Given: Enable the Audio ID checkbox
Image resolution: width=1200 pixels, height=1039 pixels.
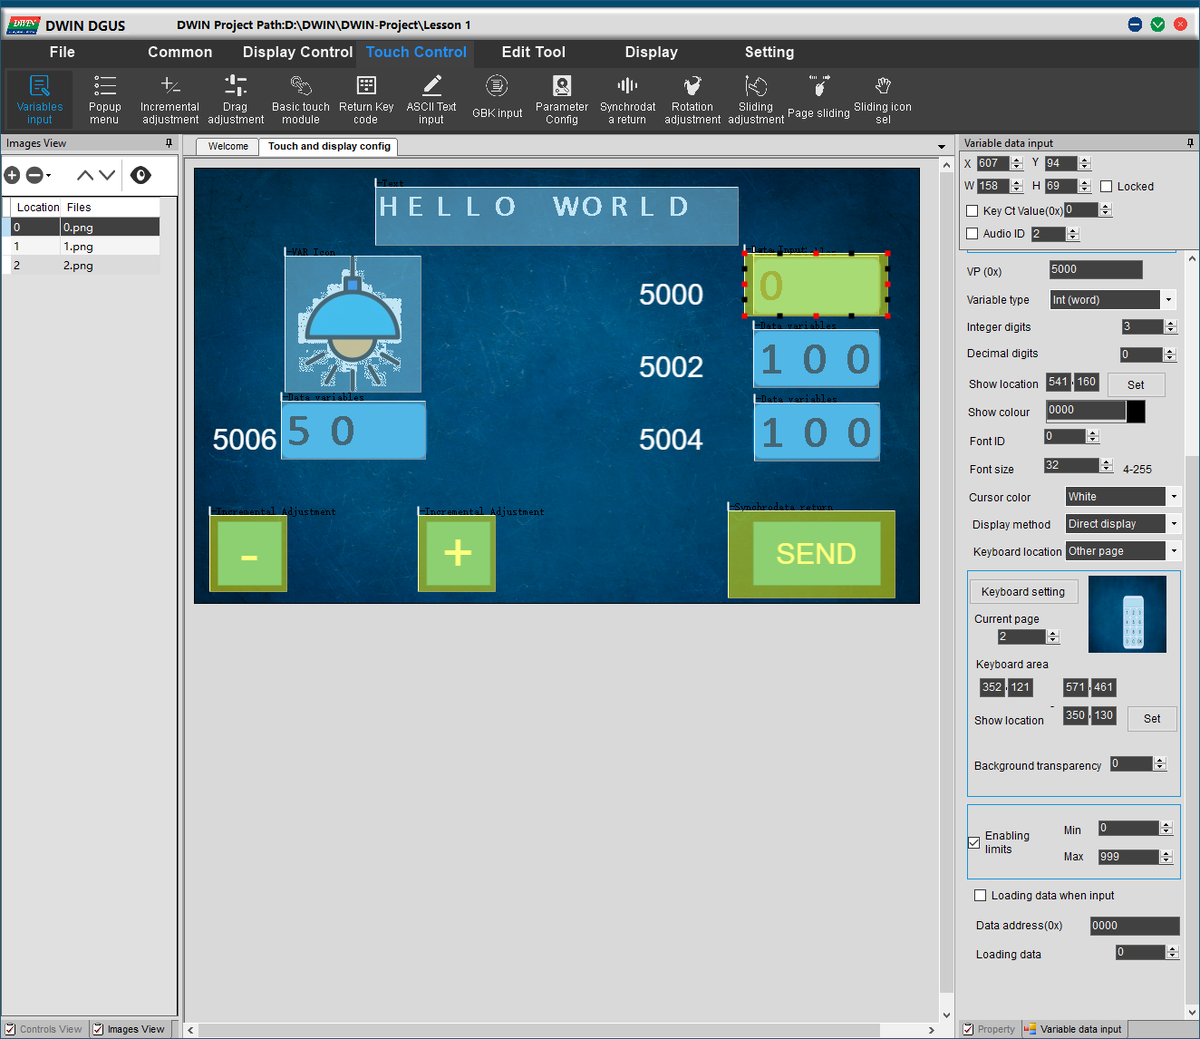Looking at the screenshot, I should (972, 234).
